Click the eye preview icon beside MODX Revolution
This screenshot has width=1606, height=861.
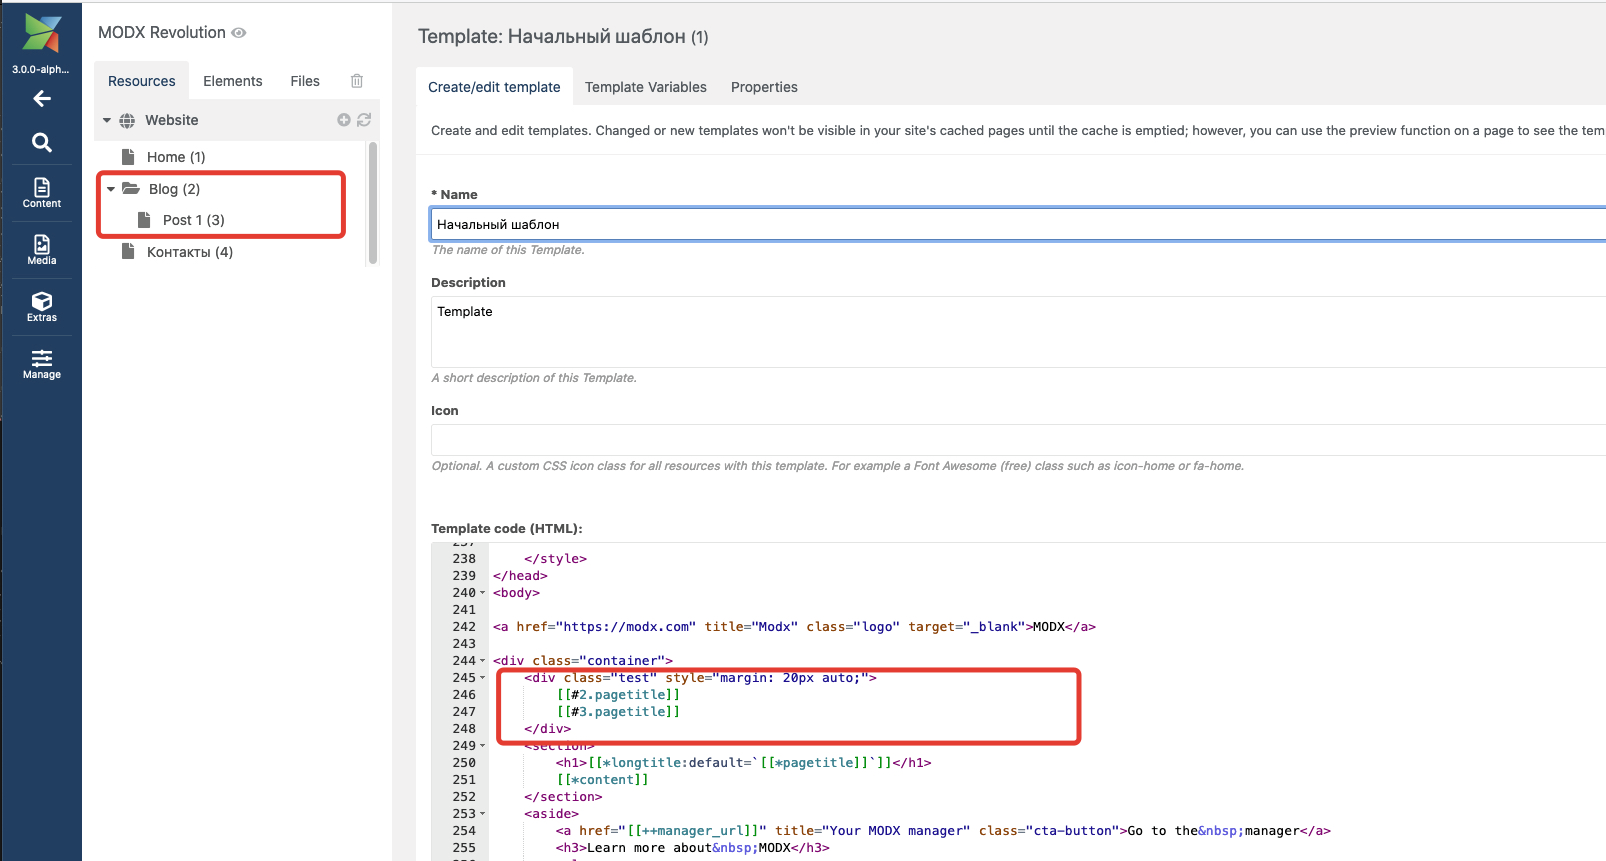pyautogui.click(x=239, y=33)
